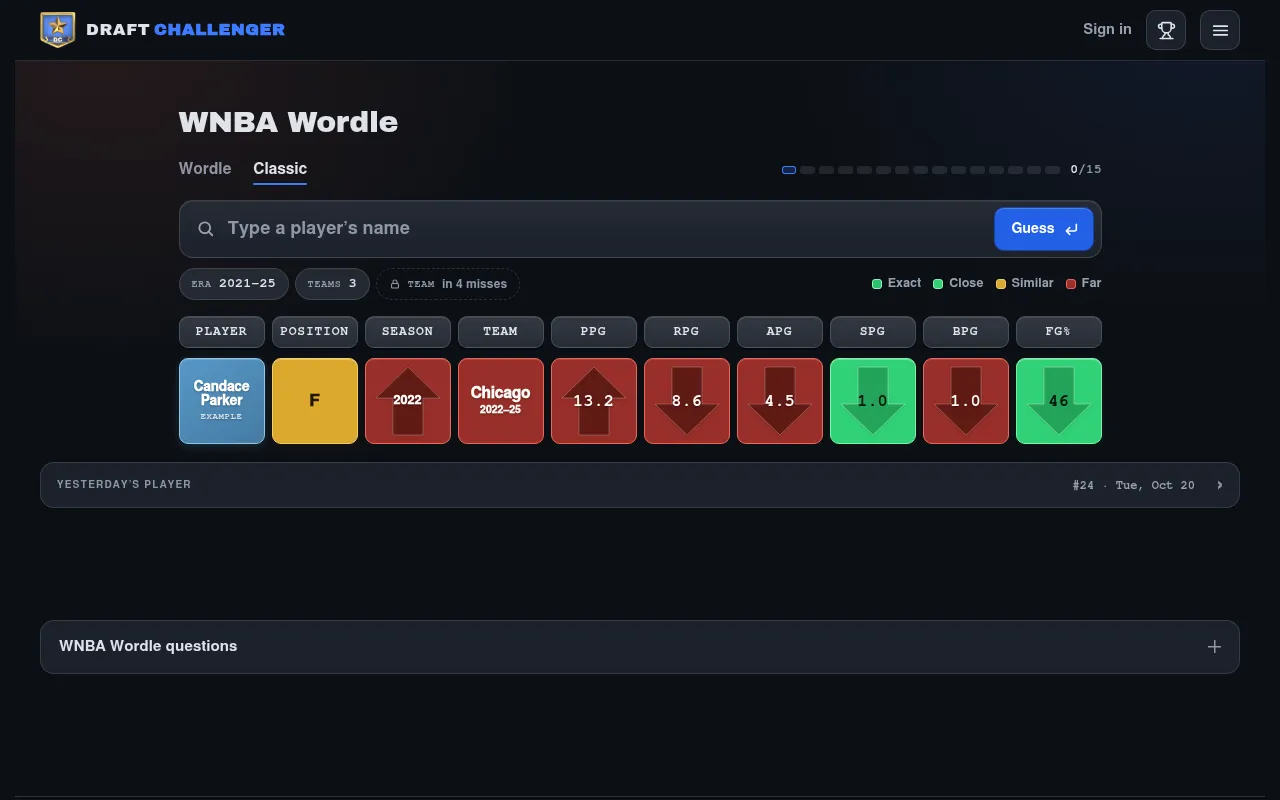Click the POSITION column header
This screenshot has height=800, width=1280.
[315, 332]
